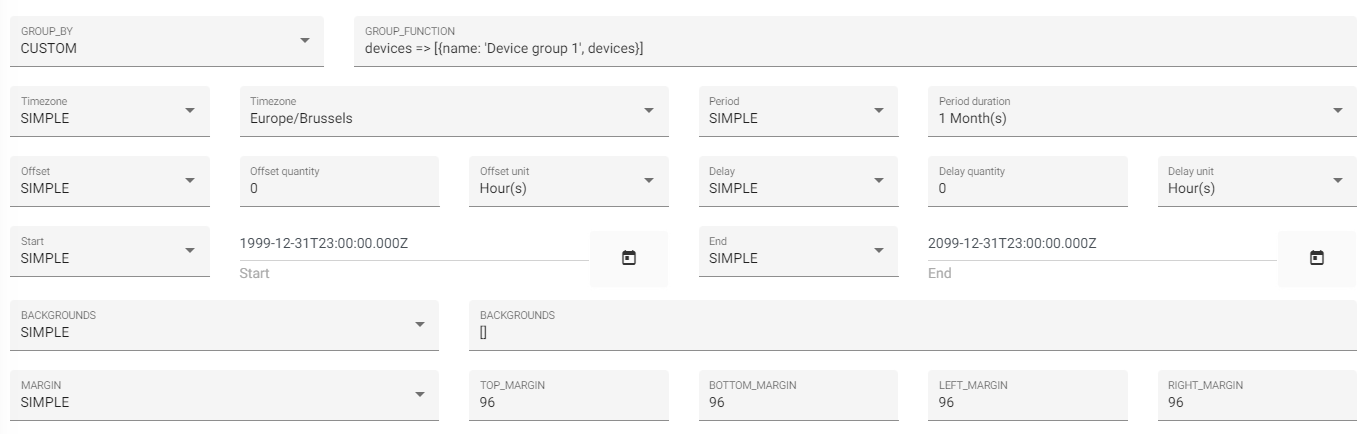Click the Start date text field
The image size is (1371, 434).
[x=413, y=243]
